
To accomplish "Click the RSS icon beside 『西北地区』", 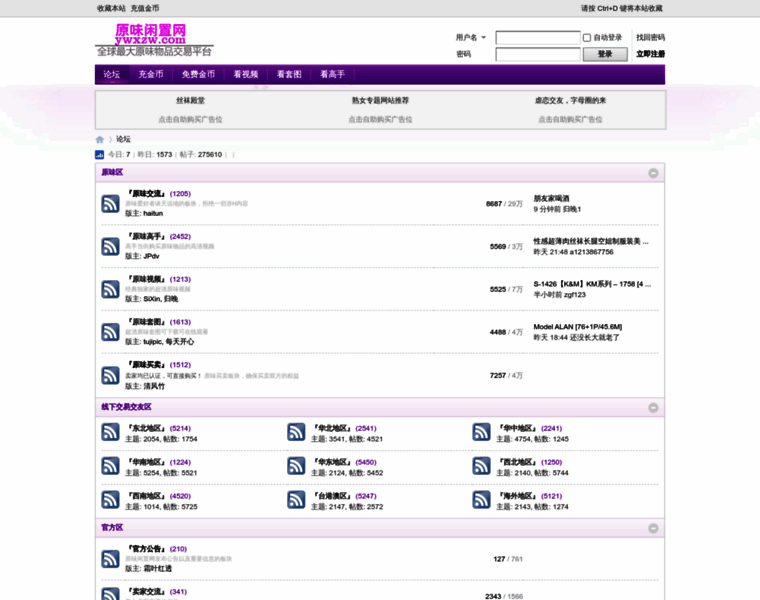I will [481, 466].
